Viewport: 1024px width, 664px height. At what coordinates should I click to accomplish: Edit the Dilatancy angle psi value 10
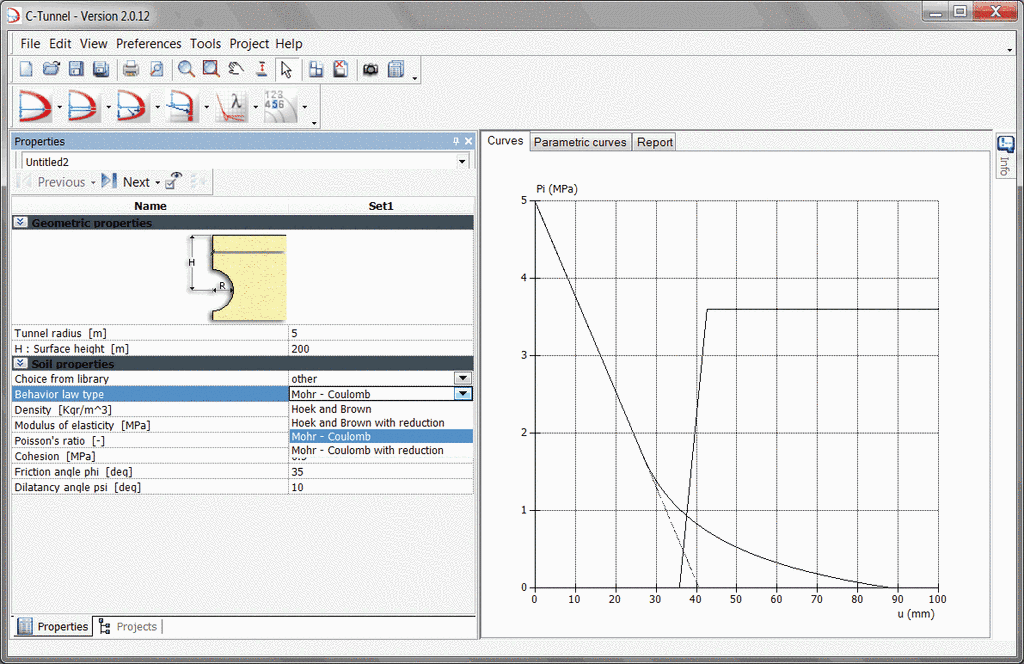pos(381,487)
